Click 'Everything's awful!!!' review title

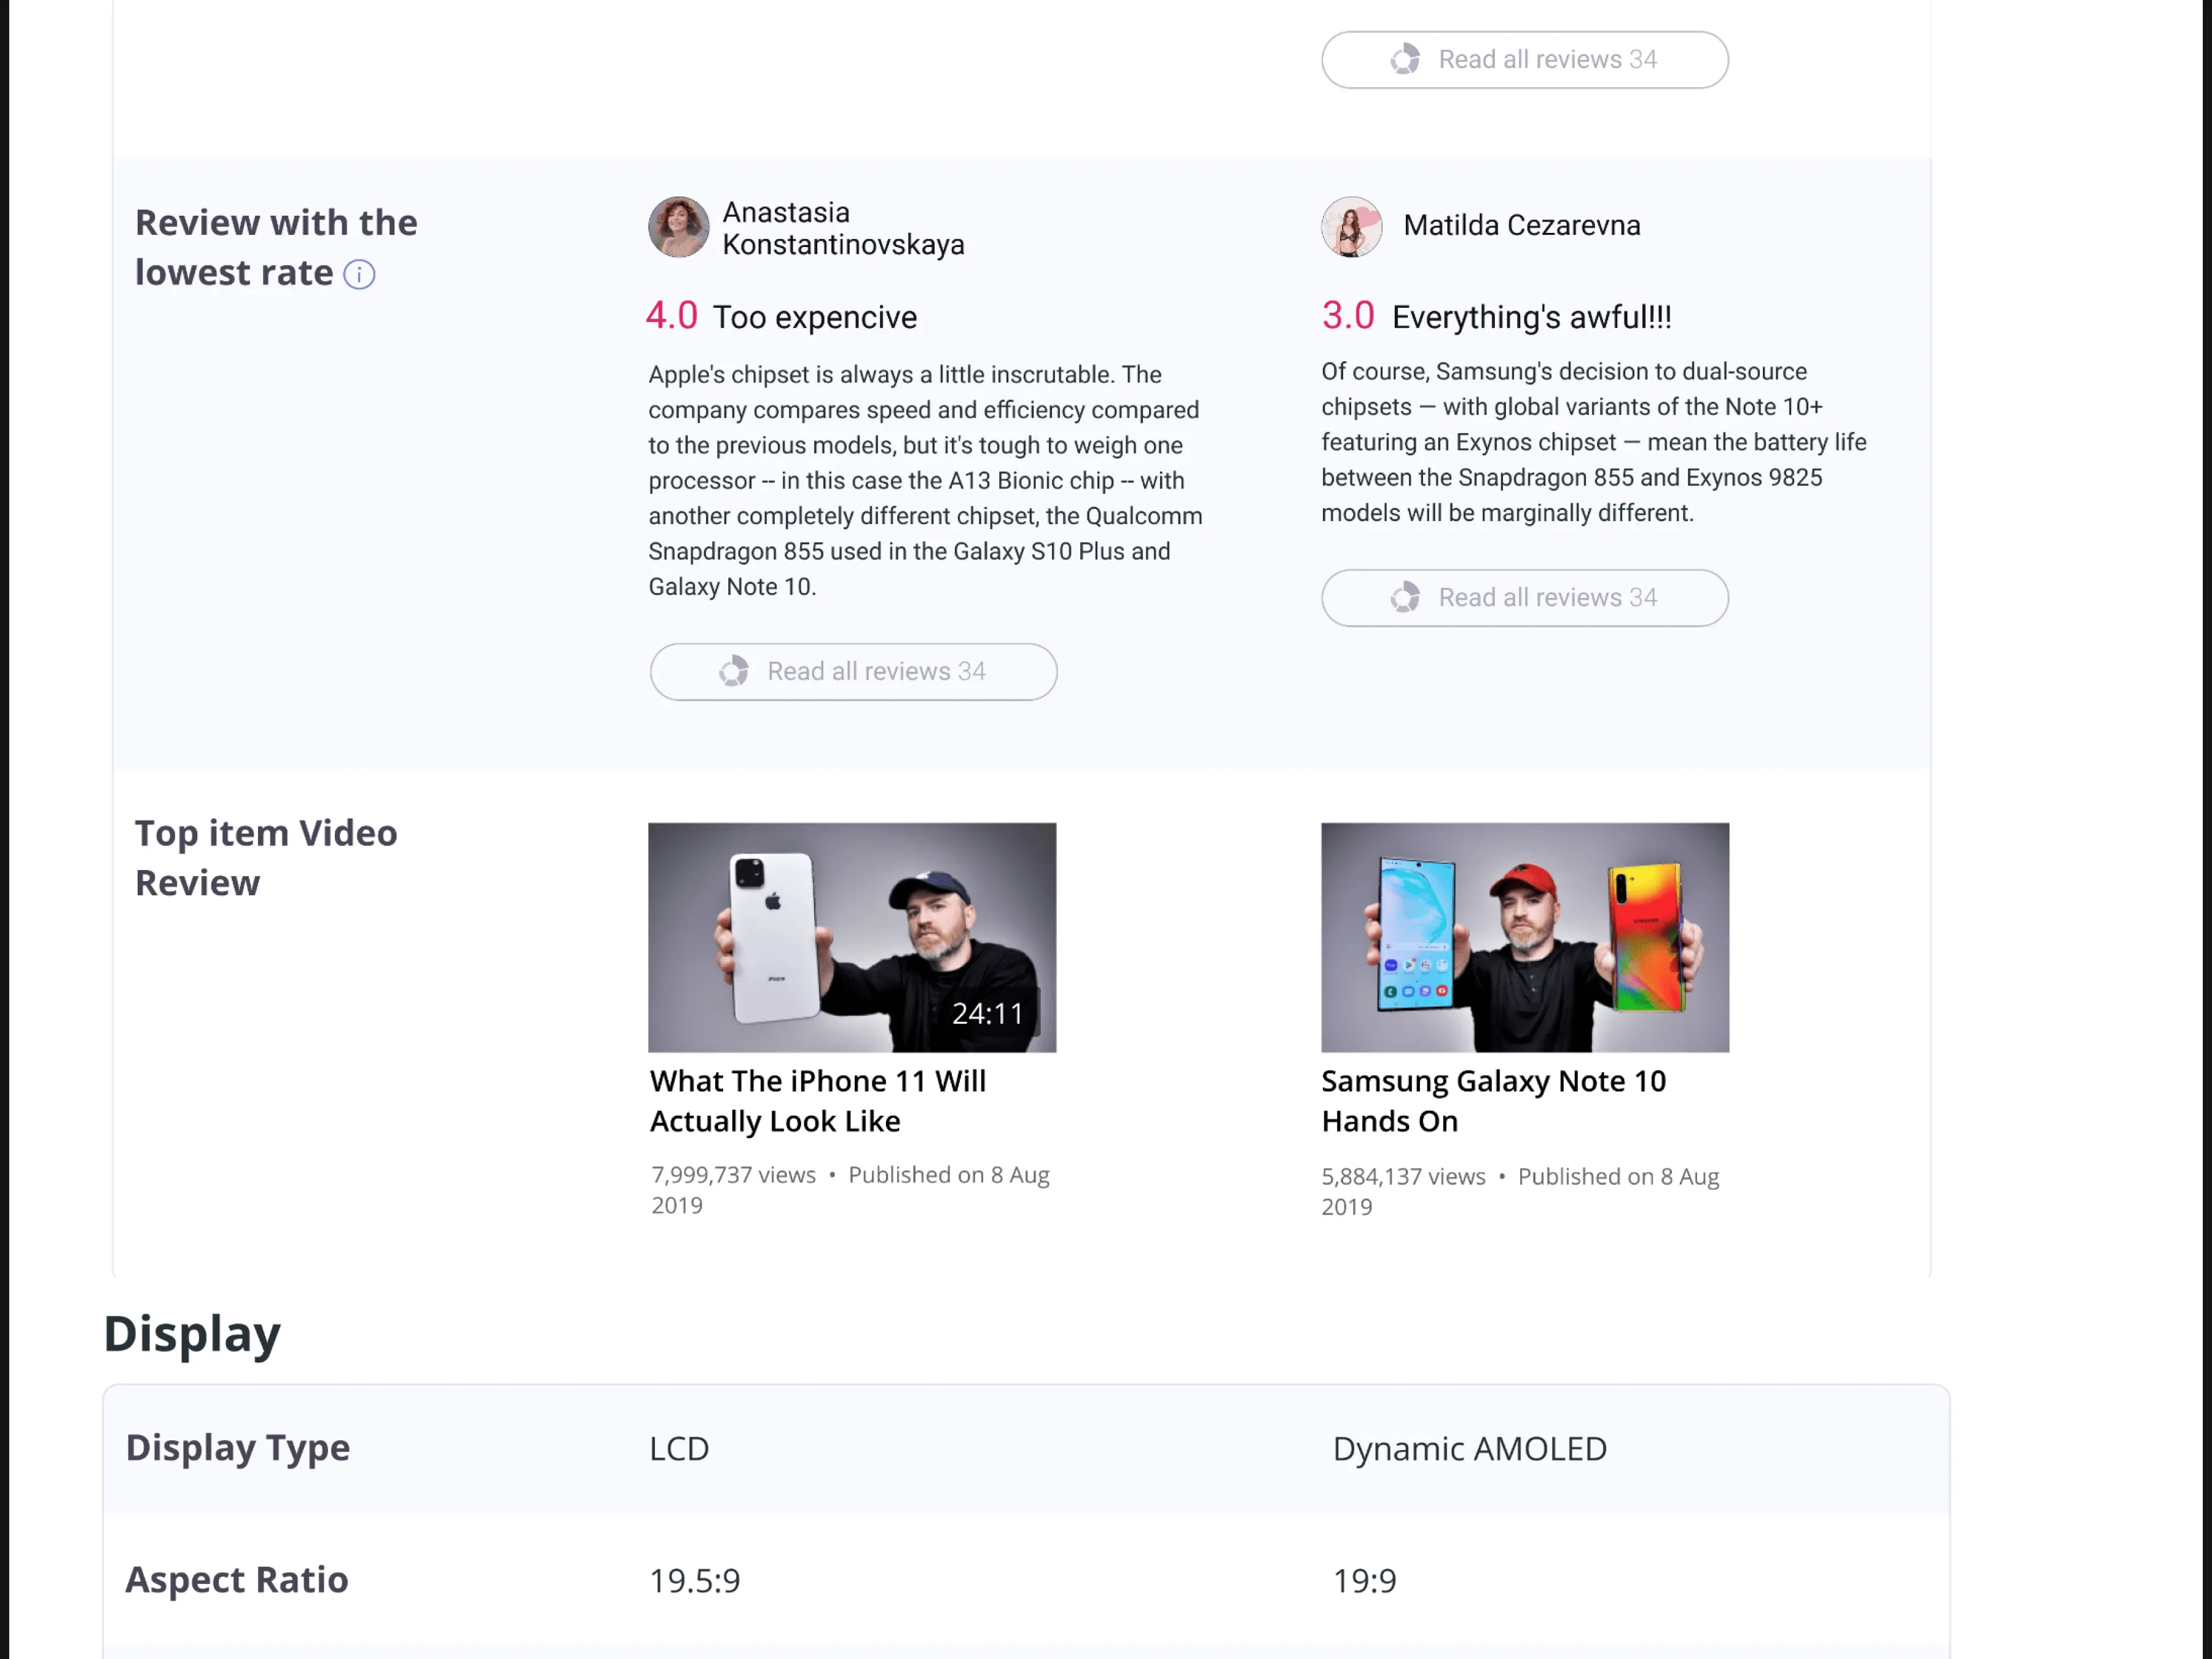[x=1531, y=317]
